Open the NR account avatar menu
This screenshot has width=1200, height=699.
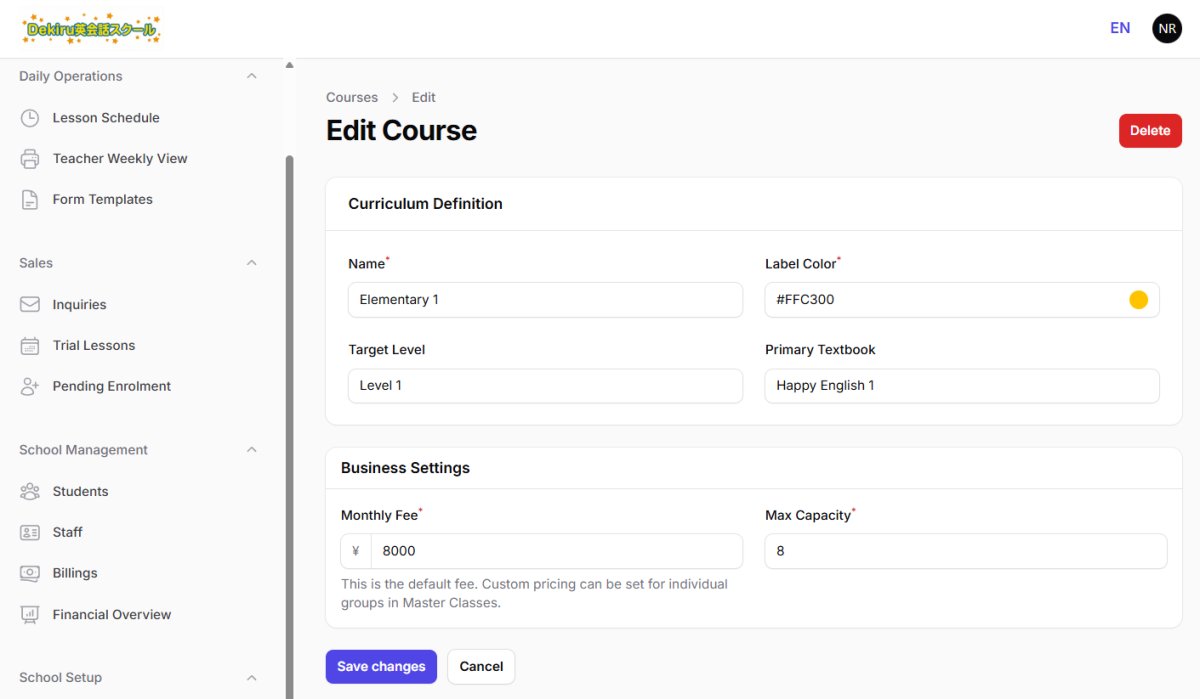(x=1167, y=28)
